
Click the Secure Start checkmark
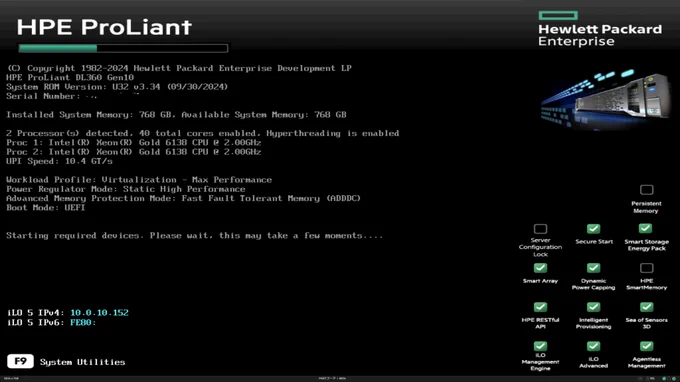click(x=593, y=229)
